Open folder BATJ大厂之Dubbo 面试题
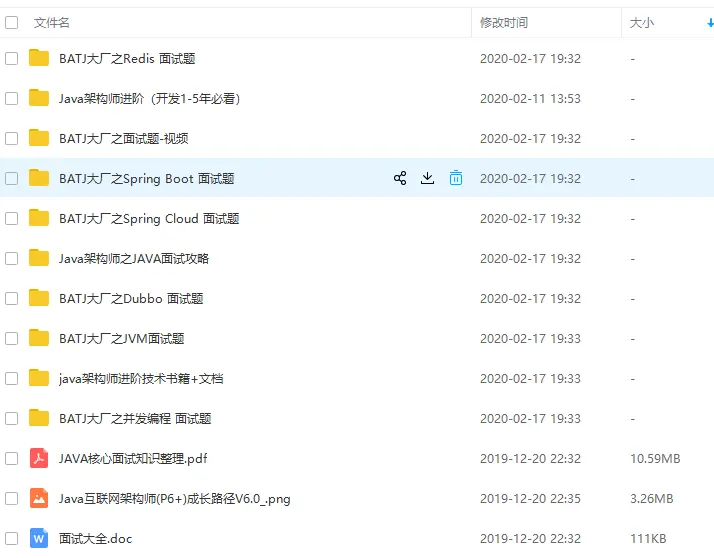This screenshot has width=714, height=558. [x=131, y=298]
